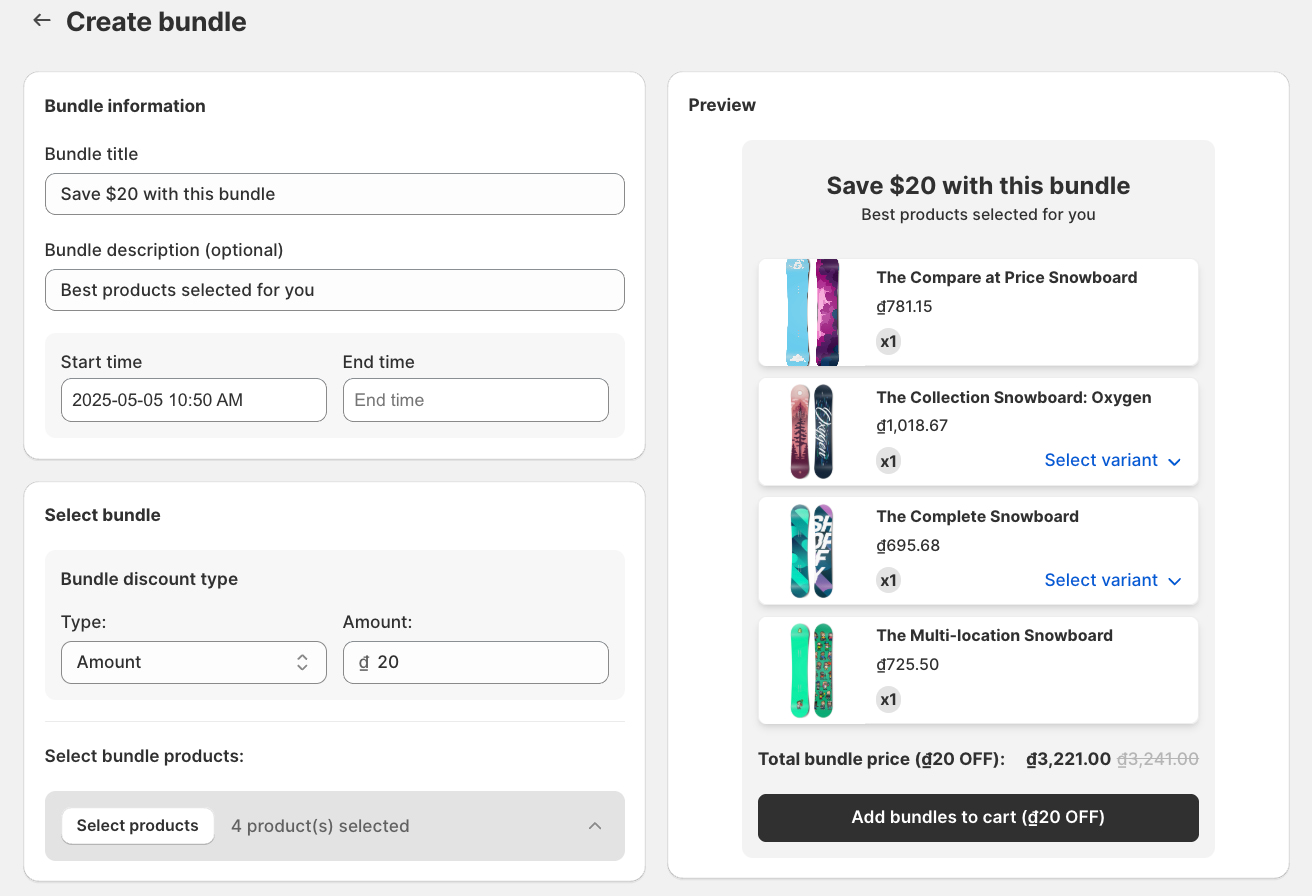Open Select variant for The Complete Snowboard
The height and width of the screenshot is (896, 1312).
click(x=1113, y=580)
